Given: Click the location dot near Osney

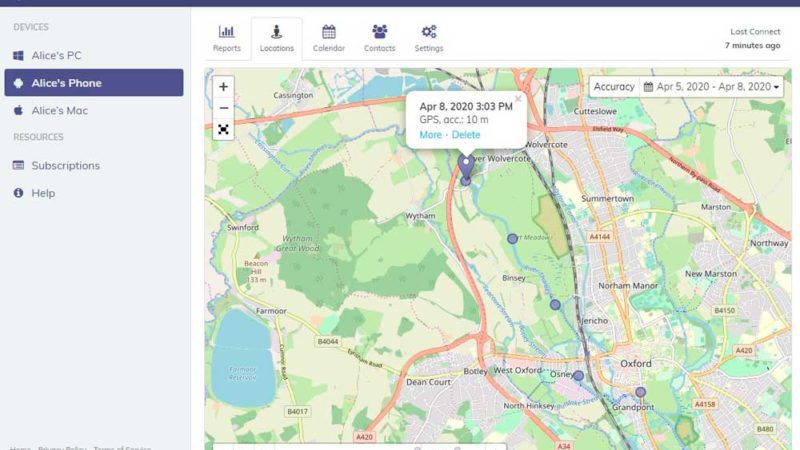Looking at the screenshot, I should (578, 376).
